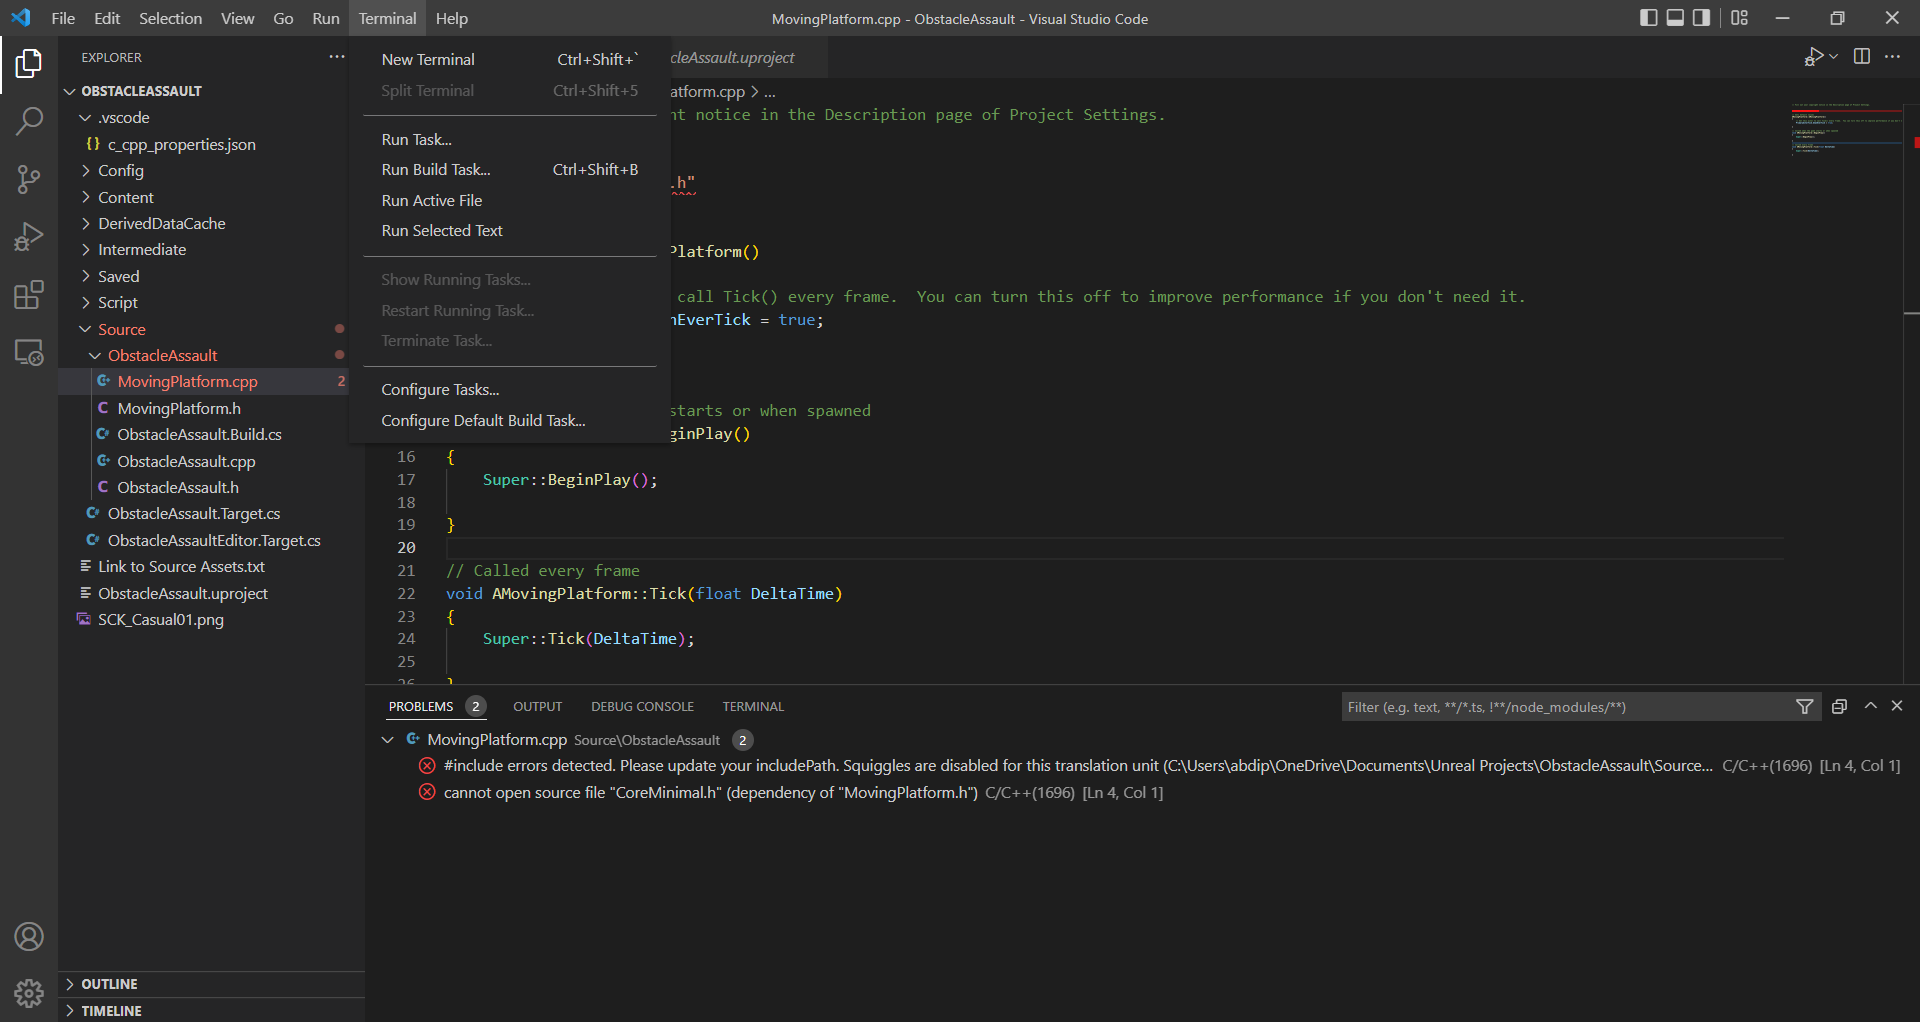Open the Remote Explorer view

coord(29,352)
